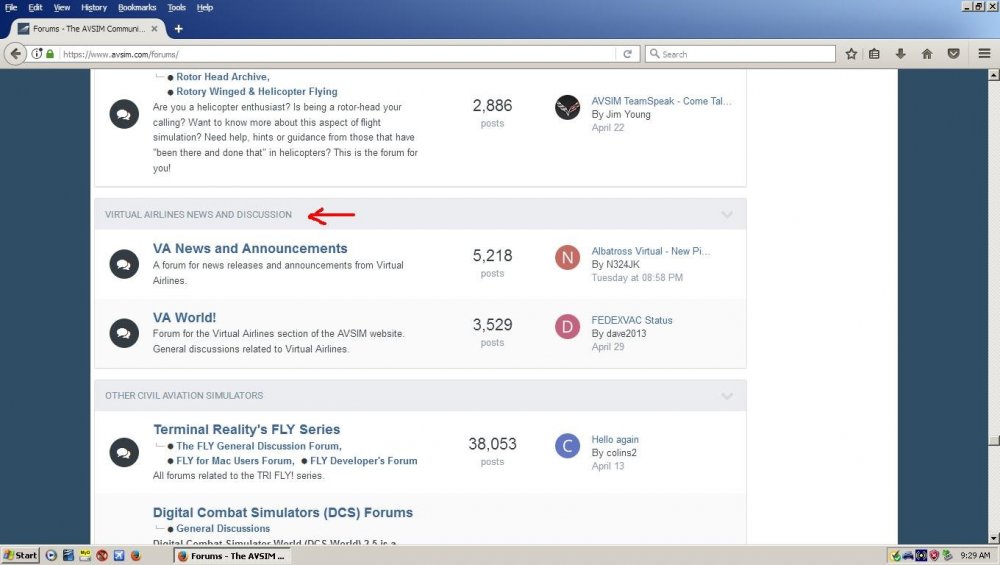The height and width of the screenshot is (565, 1000).
Task: Open the Albatross Virtual latest post
Action: click(651, 251)
